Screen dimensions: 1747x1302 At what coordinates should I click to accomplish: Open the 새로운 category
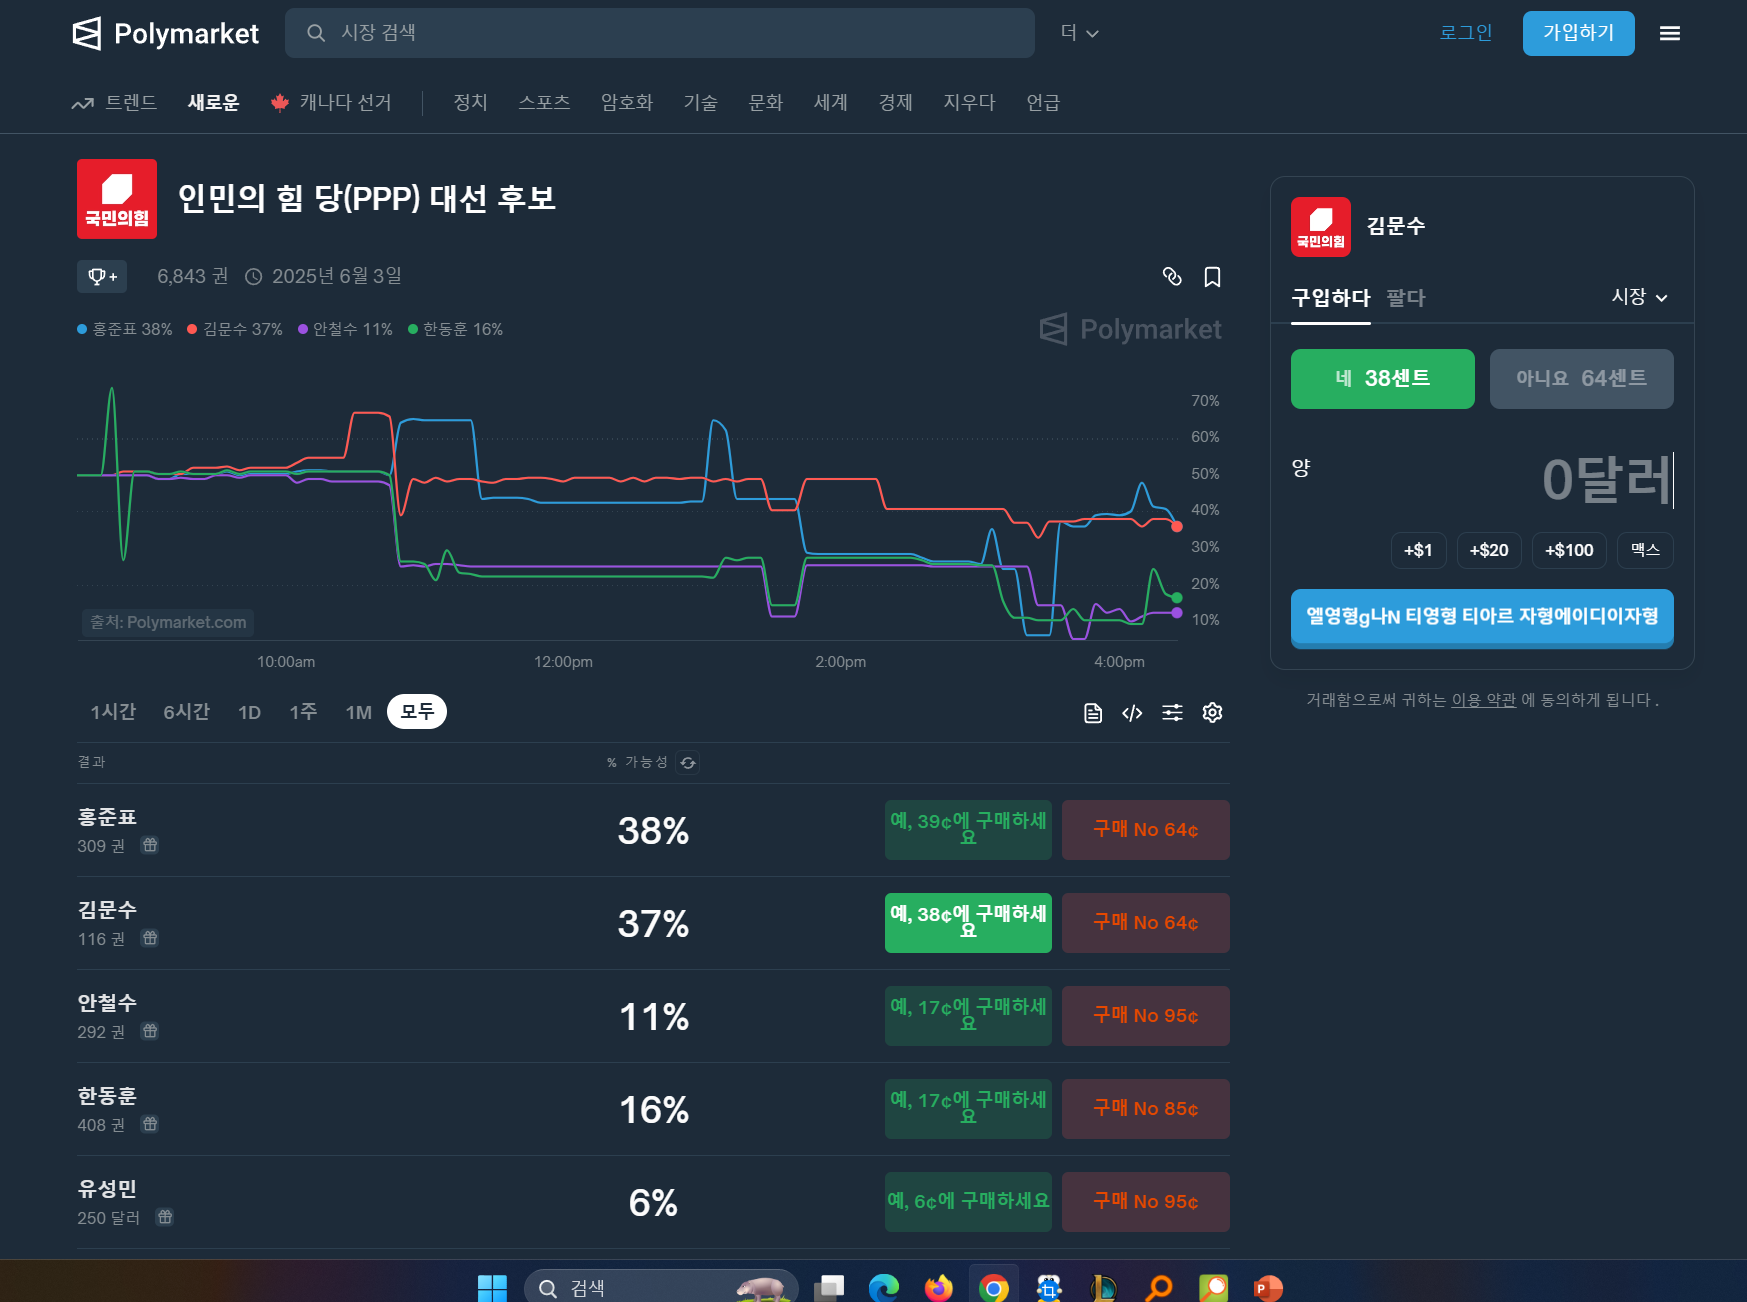(x=214, y=102)
